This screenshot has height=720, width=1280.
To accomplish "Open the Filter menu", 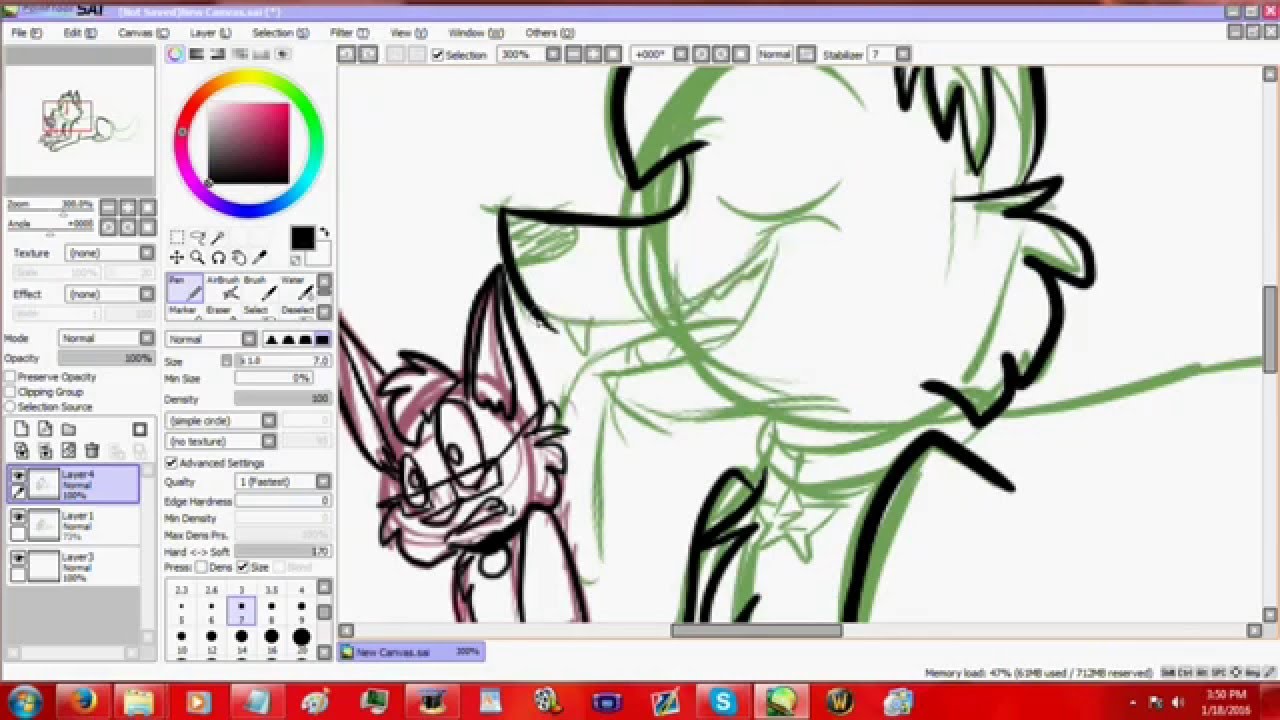I will pyautogui.click(x=349, y=33).
